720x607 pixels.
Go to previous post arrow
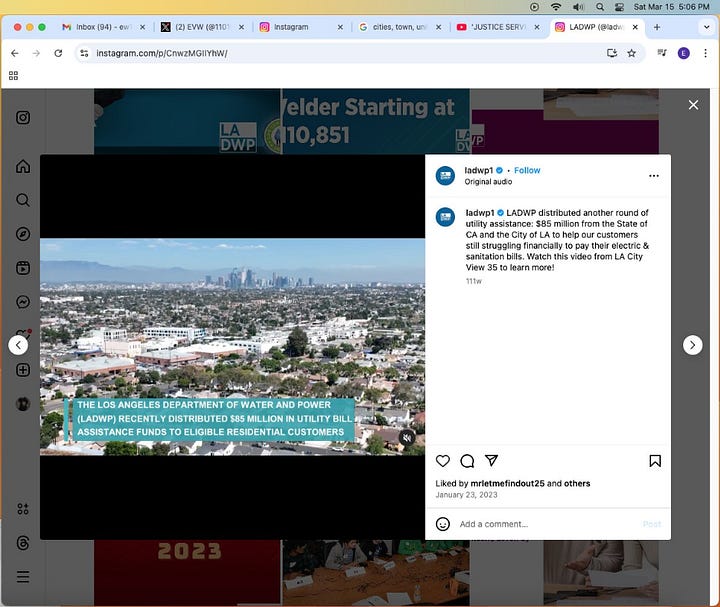[18, 345]
